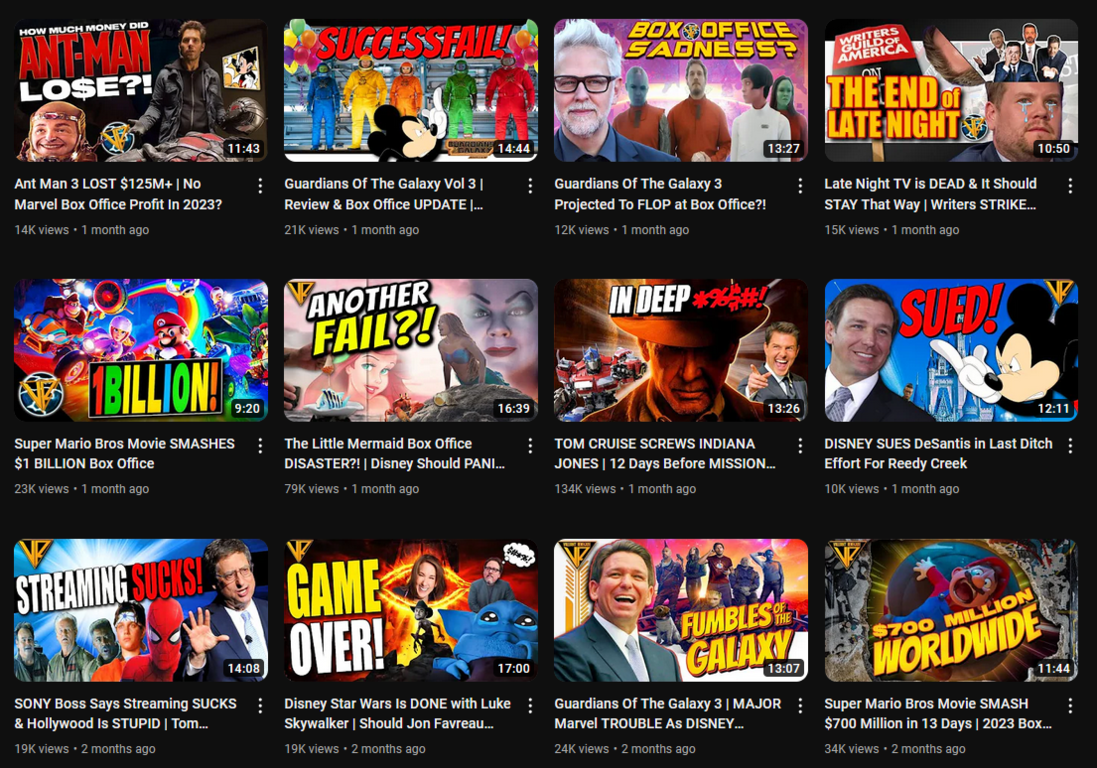Play the $700 Million Worldwide thumbnail
1097x768 pixels.
pos(951,611)
